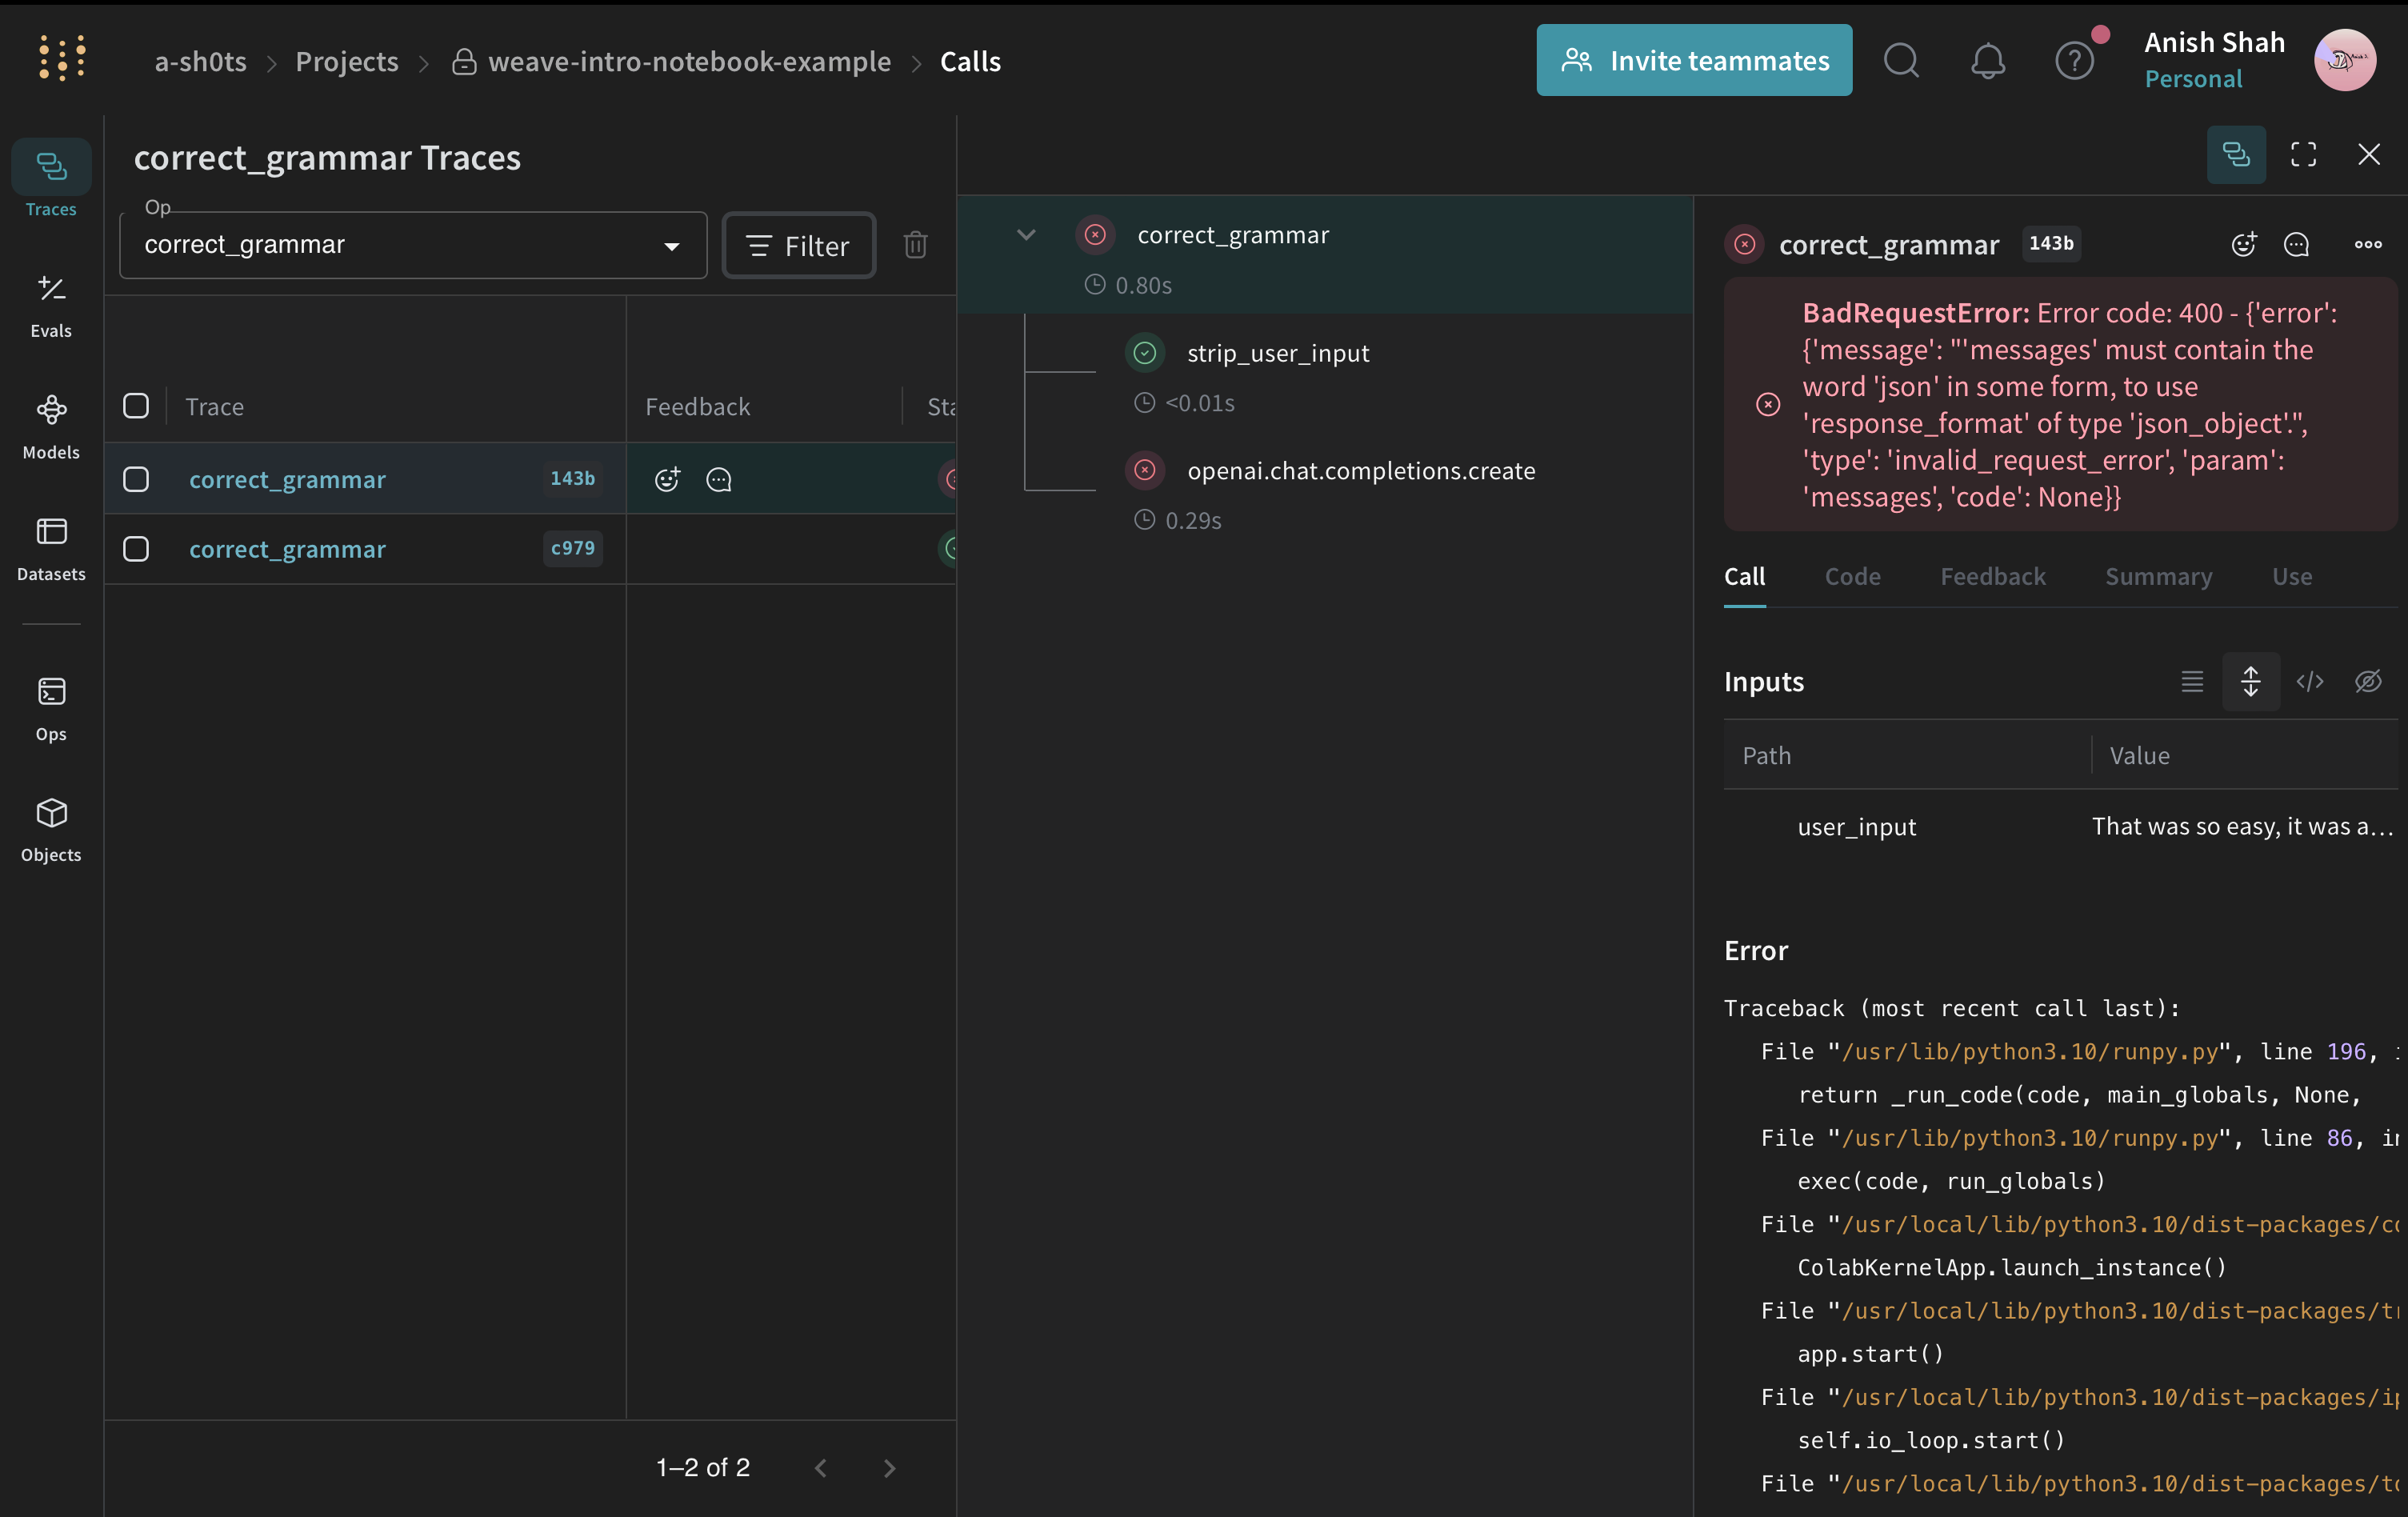Click the c979 trace id badge

point(572,548)
